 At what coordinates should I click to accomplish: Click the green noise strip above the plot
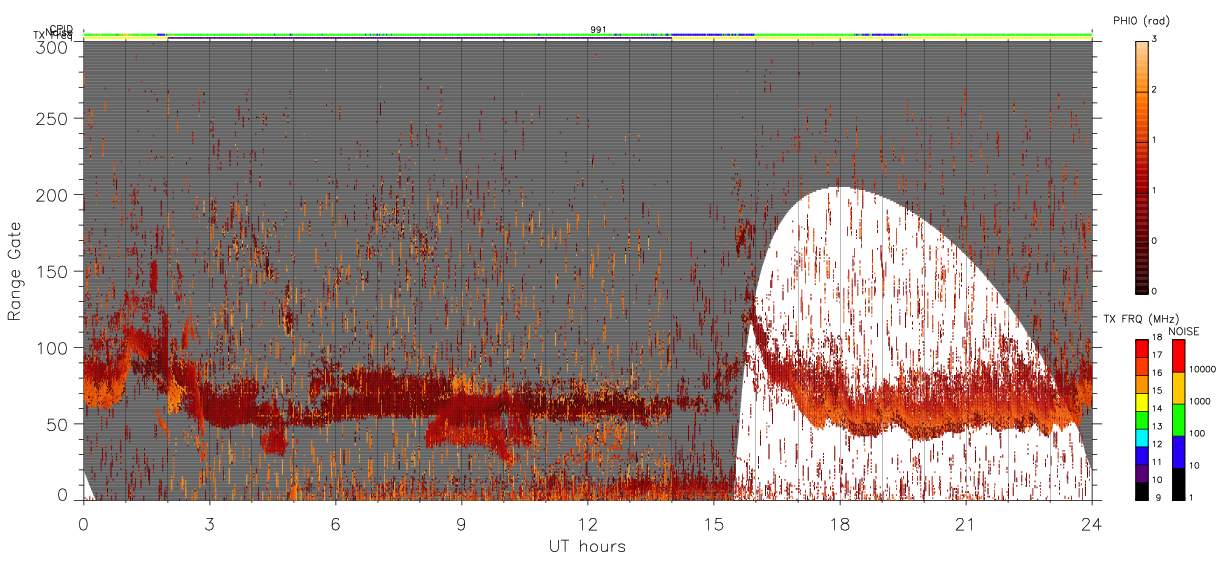click(588, 35)
